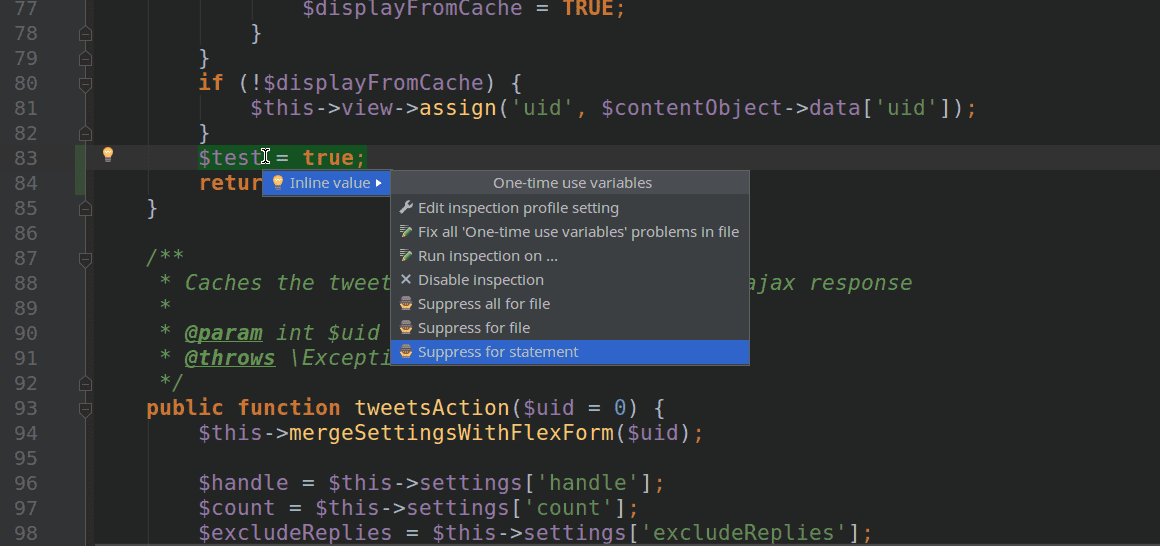The width and height of the screenshot is (1160, 546).
Task: Collapse the tweetsAction function at line 93
Action: pos(85,408)
